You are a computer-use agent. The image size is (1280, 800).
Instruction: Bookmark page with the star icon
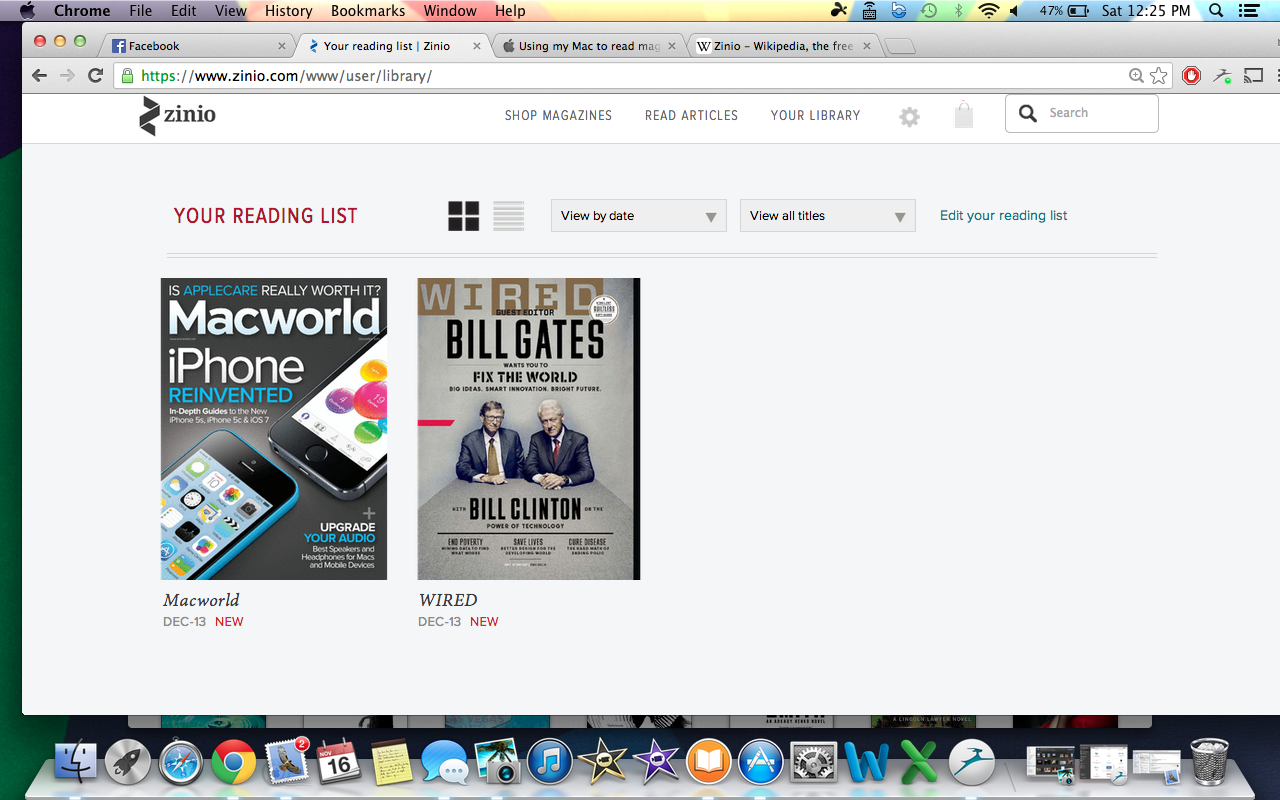click(x=1159, y=76)
